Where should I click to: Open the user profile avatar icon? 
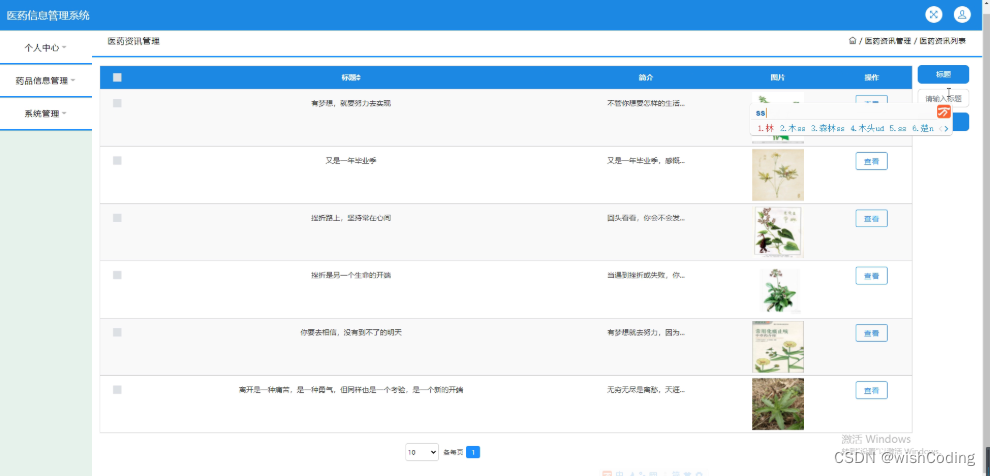[962, 15]
